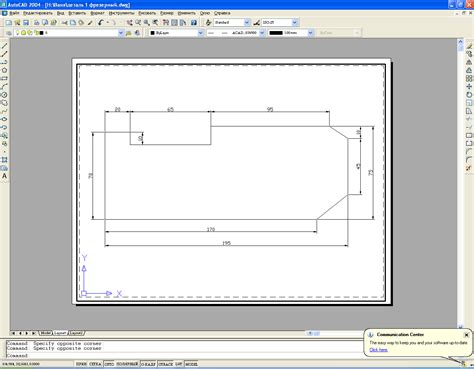Toggle СЕТКА (grid) in status bar
Image resolution: width=474 pixels, height=369 pixels.
(x=95, y=364)
